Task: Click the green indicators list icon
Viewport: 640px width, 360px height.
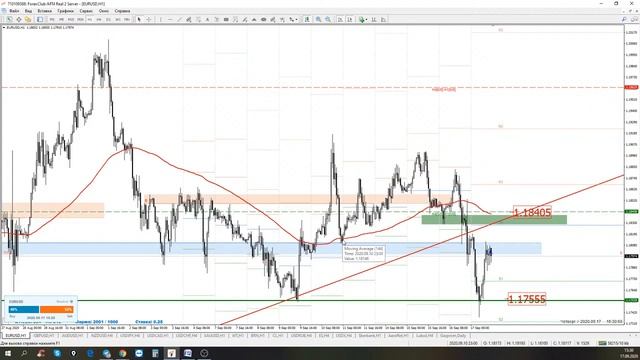Action: tap(362, 20)
